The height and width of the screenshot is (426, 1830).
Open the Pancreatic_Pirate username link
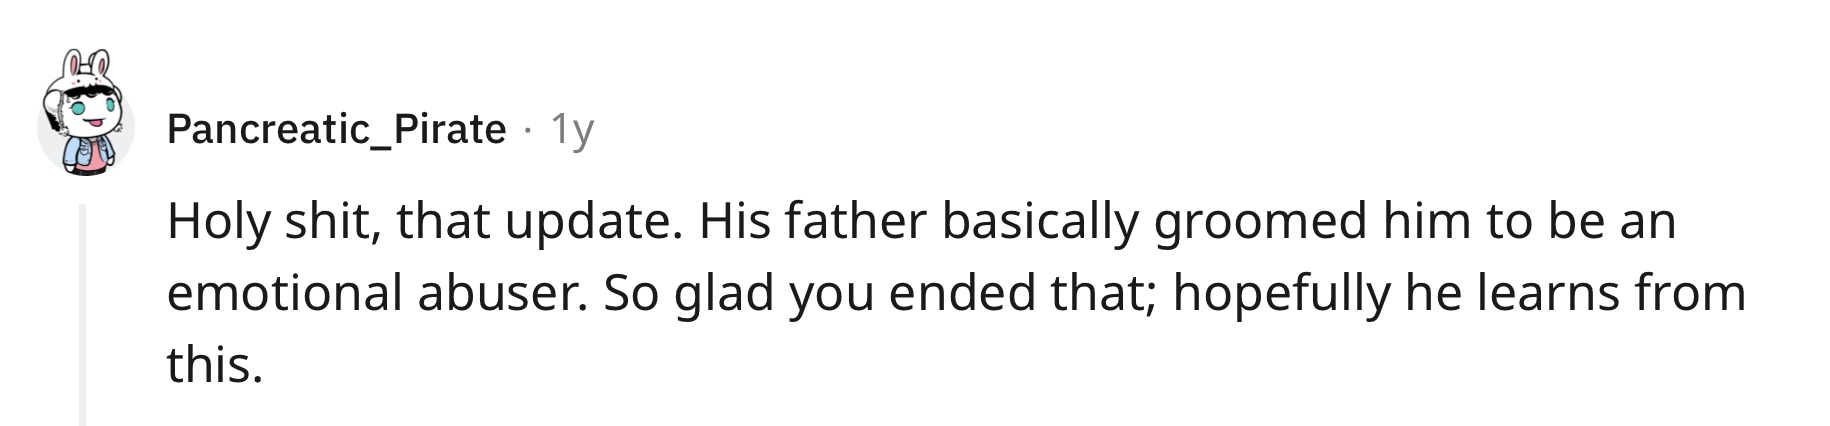[x=336, y=129]
